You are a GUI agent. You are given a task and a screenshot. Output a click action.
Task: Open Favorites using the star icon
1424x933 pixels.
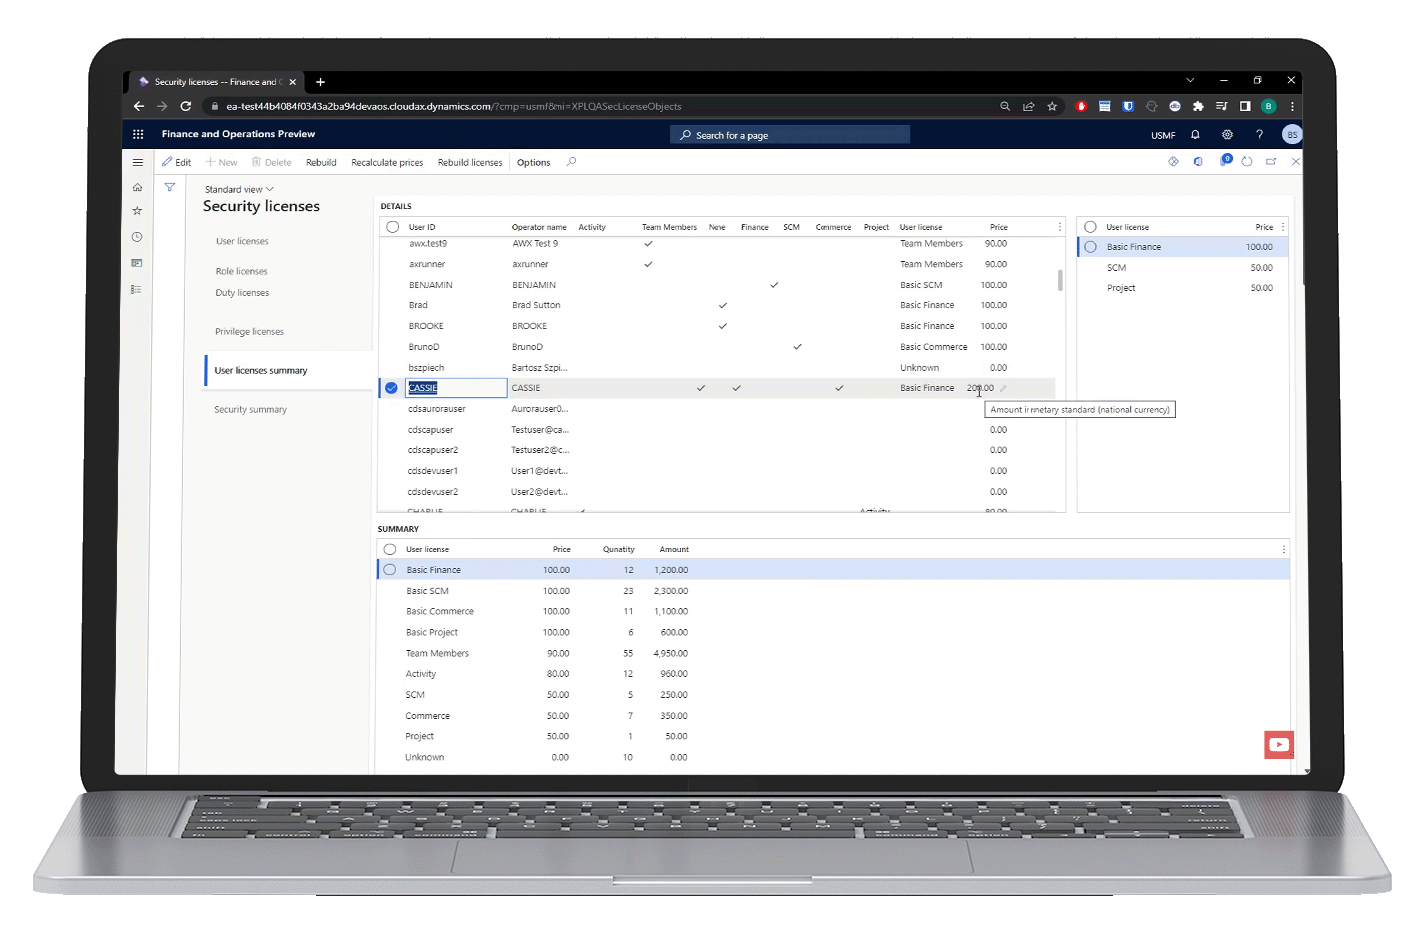click(x=137, y=210)
